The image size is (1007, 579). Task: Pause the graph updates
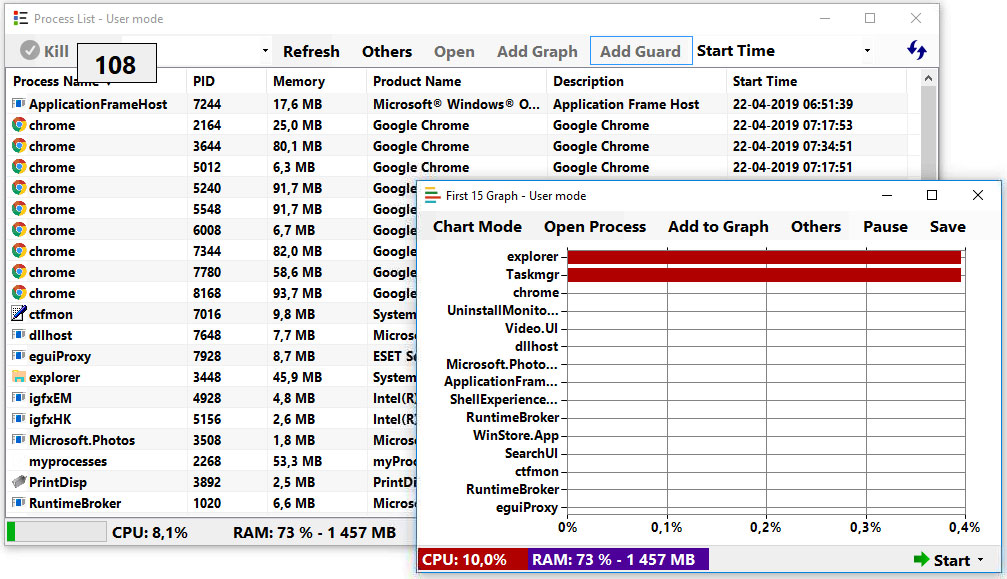click(x=885, y=227)
